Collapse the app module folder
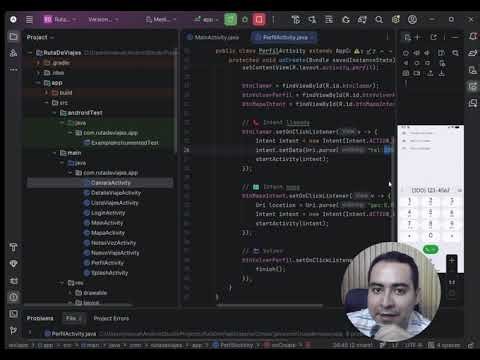 pyautogui.click(x=38, y=83)
